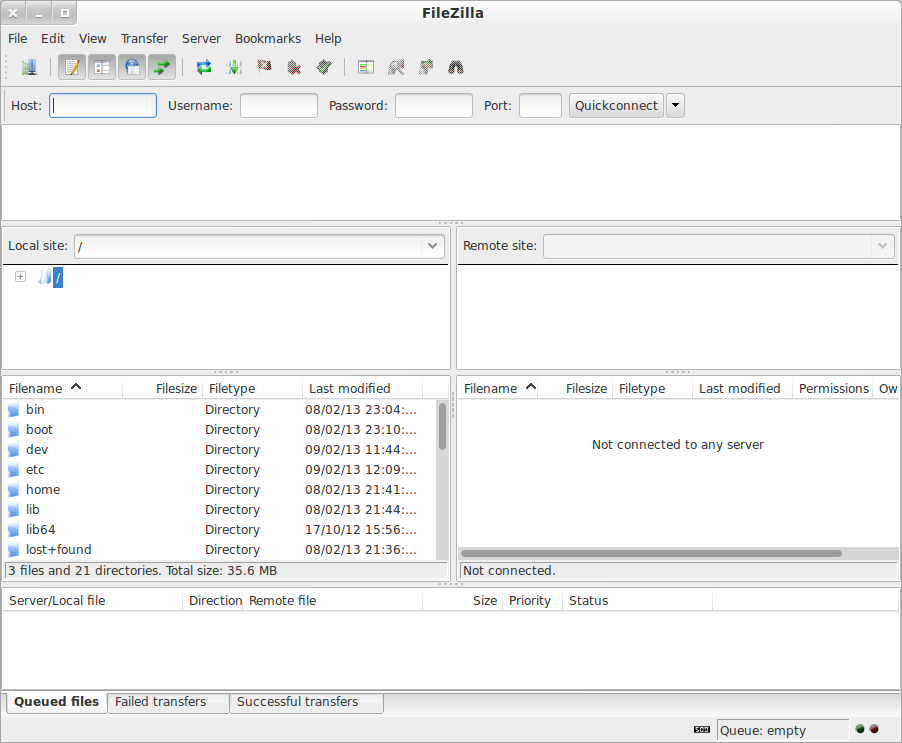The width and height of the screenshot is (902, 743).
Task: Search for files on the server
Action: (x=454, y=66)
